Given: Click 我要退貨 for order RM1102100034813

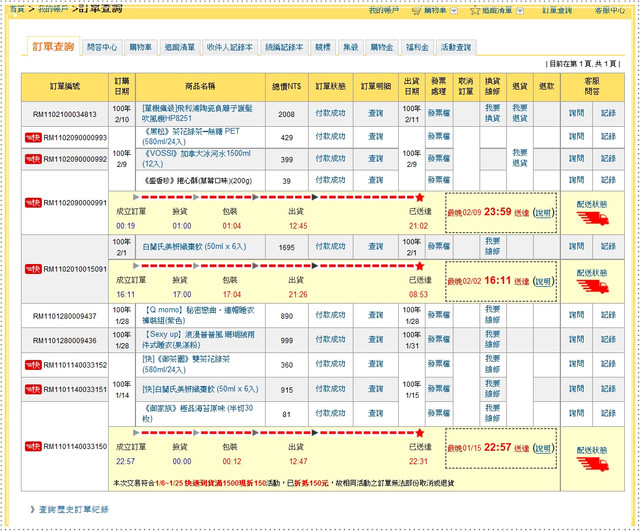Looking at the screenshot, I should pyautogui.click(x=520, y=113).
